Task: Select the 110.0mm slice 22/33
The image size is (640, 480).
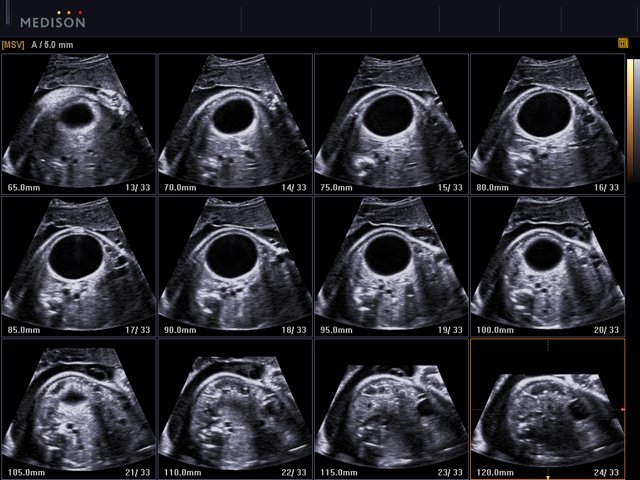Action: point(235,408)
